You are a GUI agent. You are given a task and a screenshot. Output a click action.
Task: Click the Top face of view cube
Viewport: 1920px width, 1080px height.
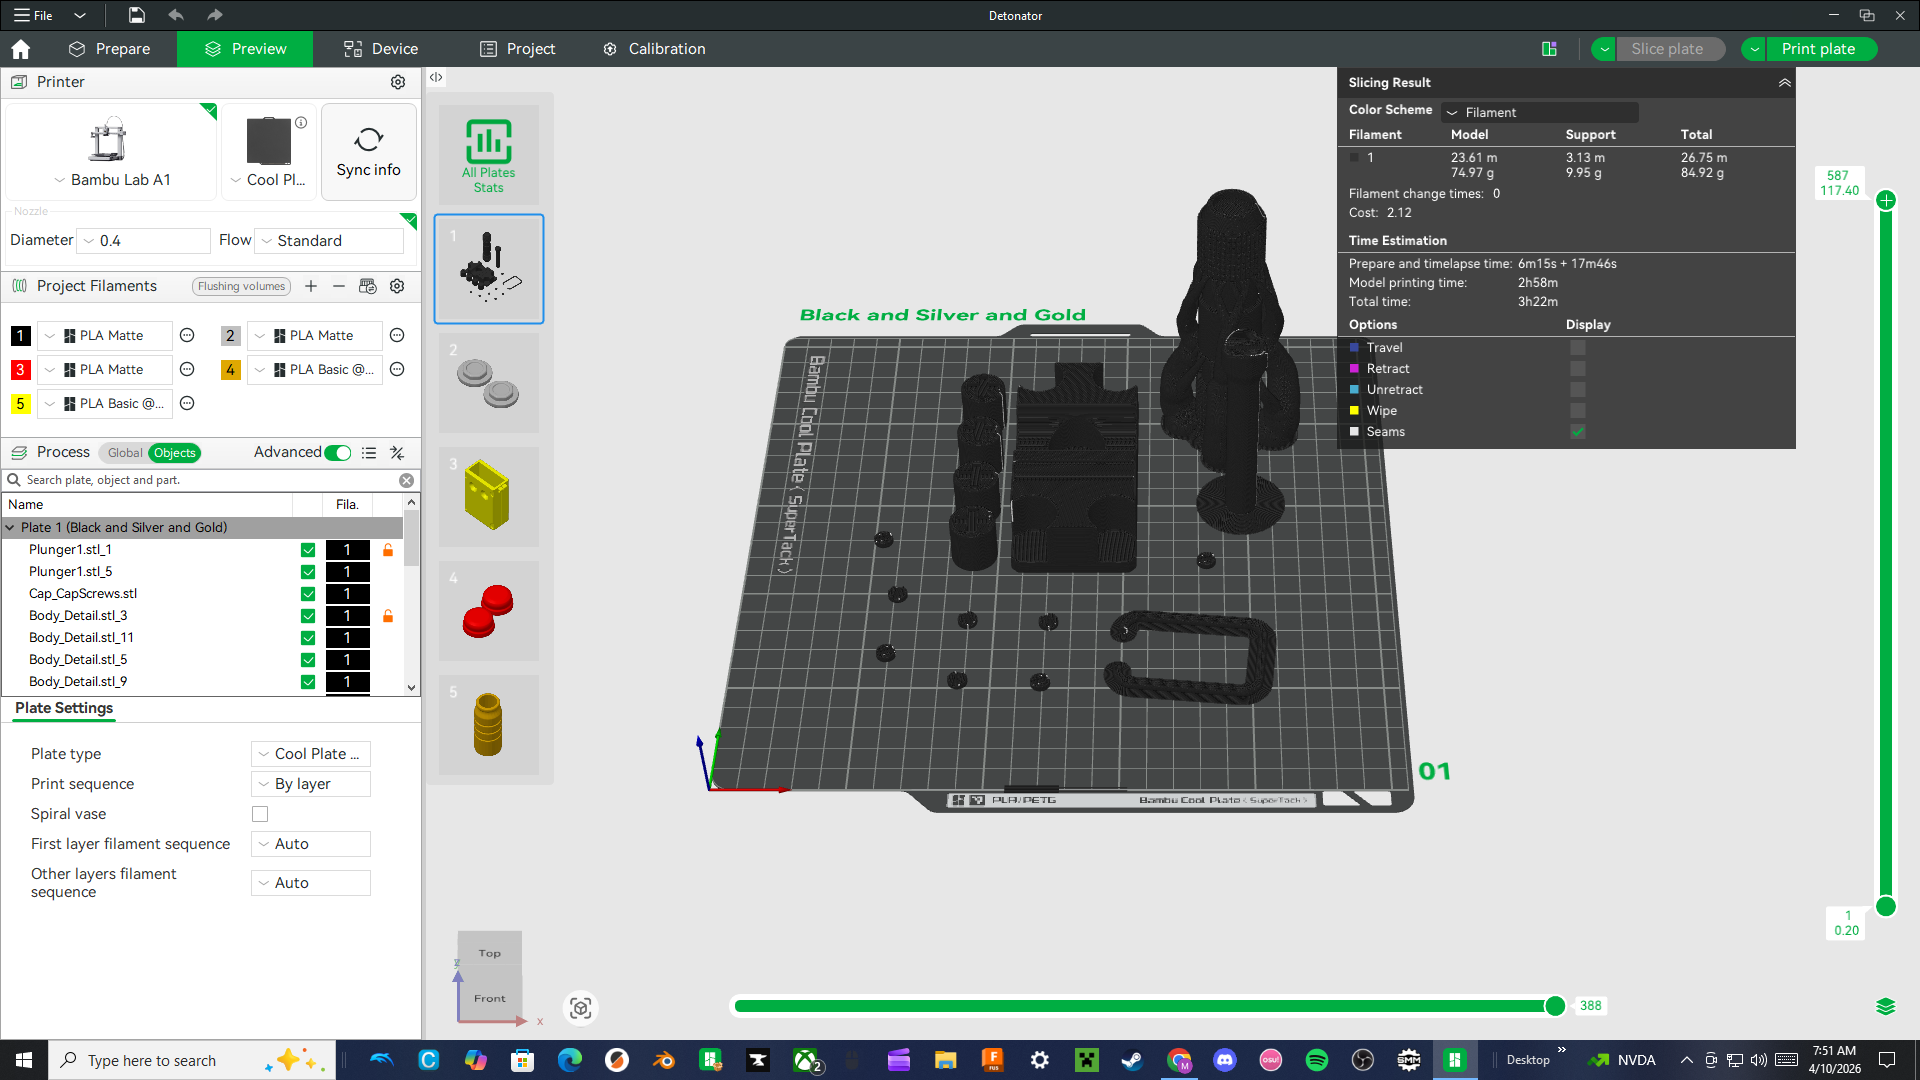pyautogui.click(x=490, y=953)
